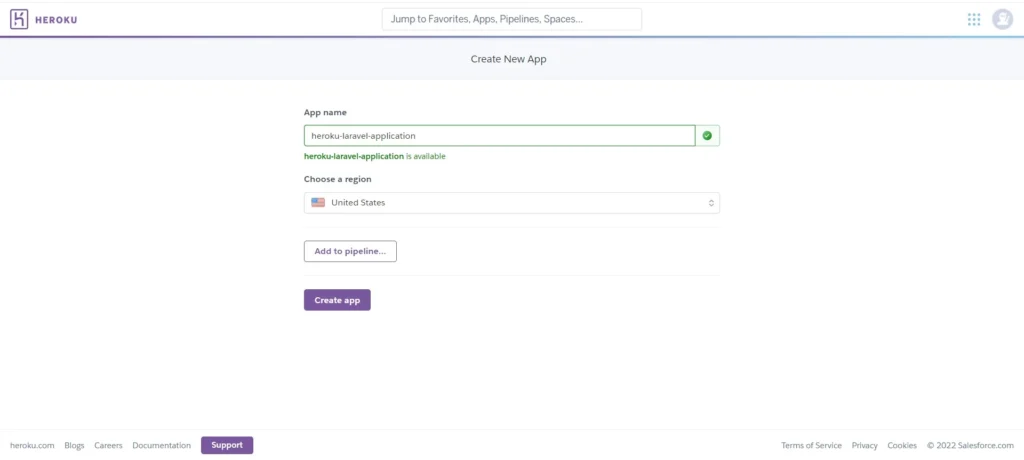
Task: Click the Add to pipeline button
Action: point(350,251)
